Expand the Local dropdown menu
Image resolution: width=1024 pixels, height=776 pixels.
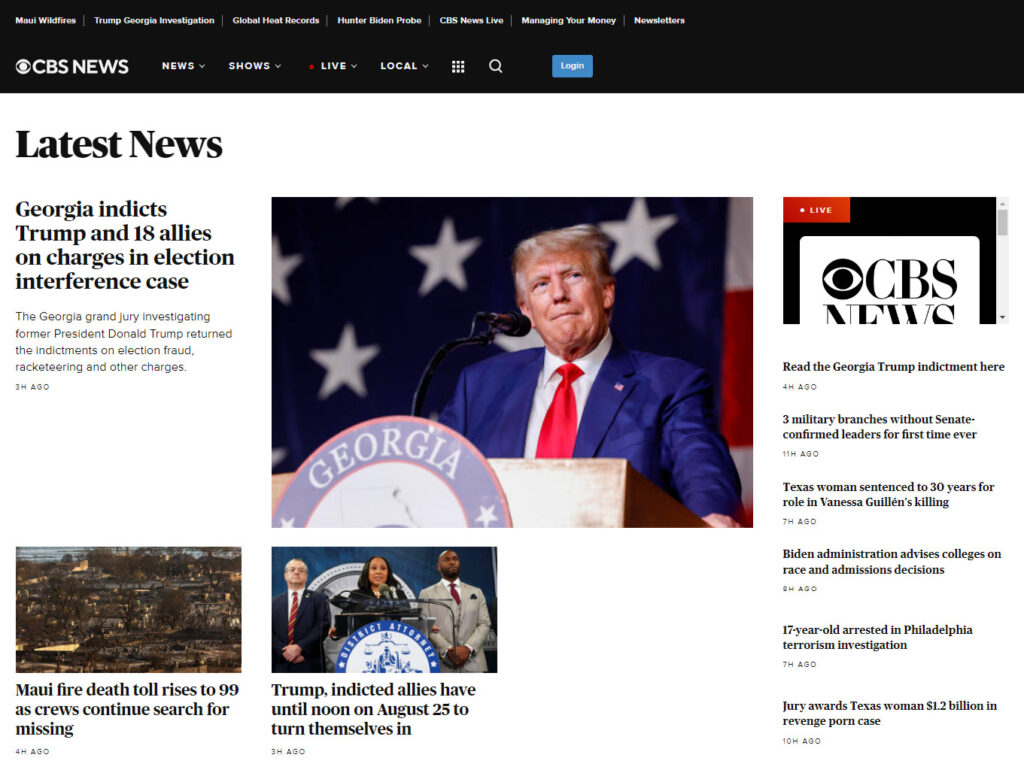(404, 66)
